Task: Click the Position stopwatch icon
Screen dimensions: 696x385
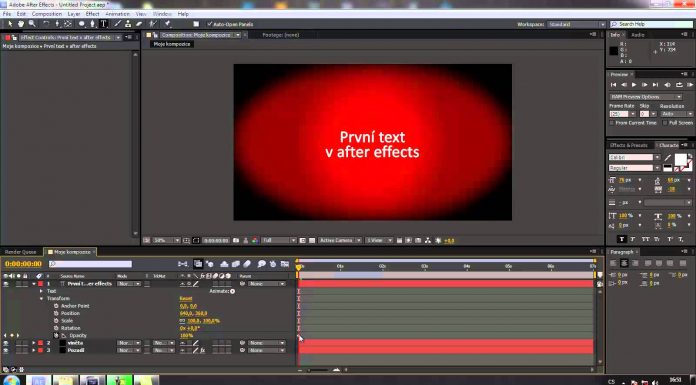Action: click(56, 313)
